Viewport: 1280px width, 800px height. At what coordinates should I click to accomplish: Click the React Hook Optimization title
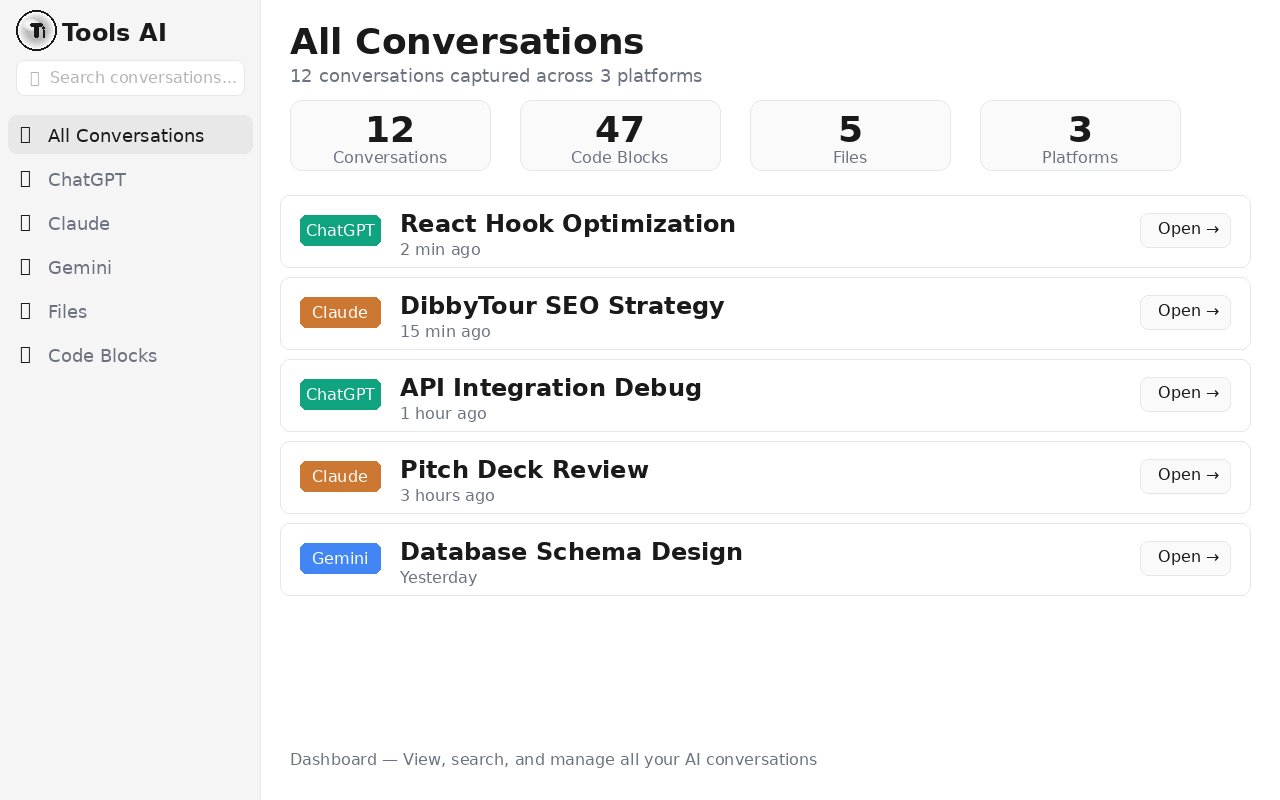[x=567, y=224]
